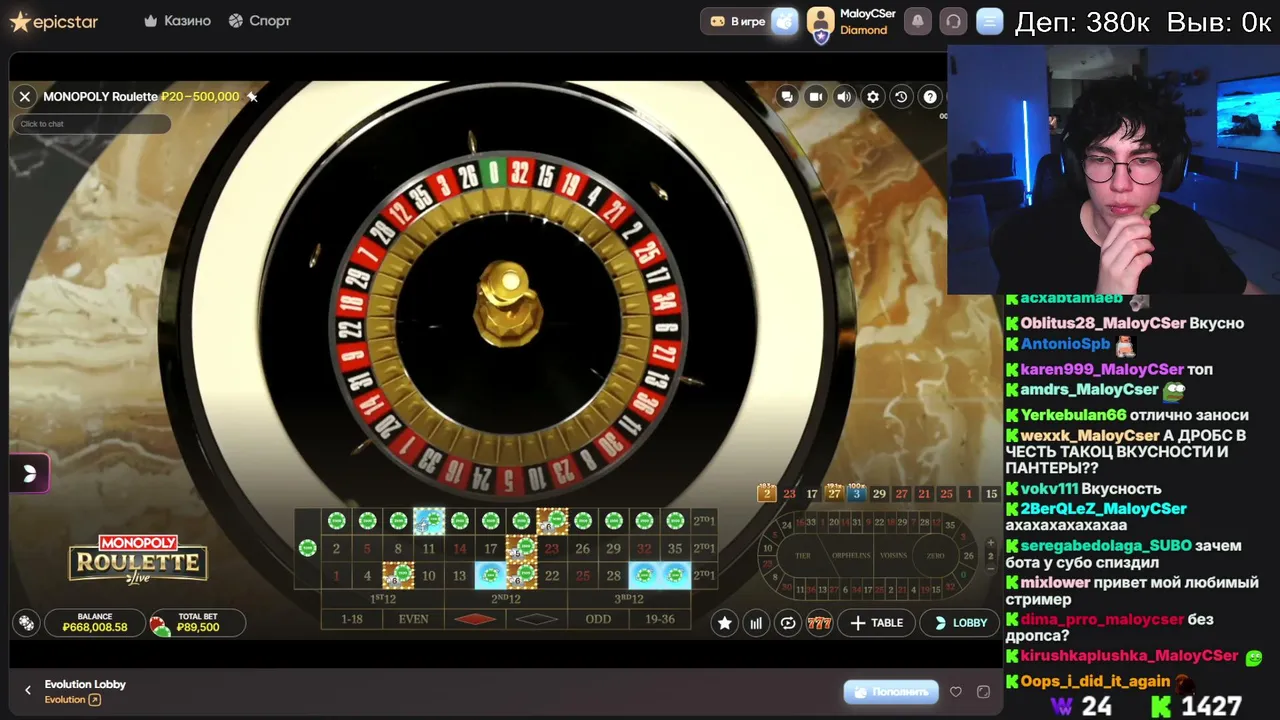Toggle fullscreen mode icon
Image resolution: width=1280 pixels, height=720 pixels.
pos(983,691)
